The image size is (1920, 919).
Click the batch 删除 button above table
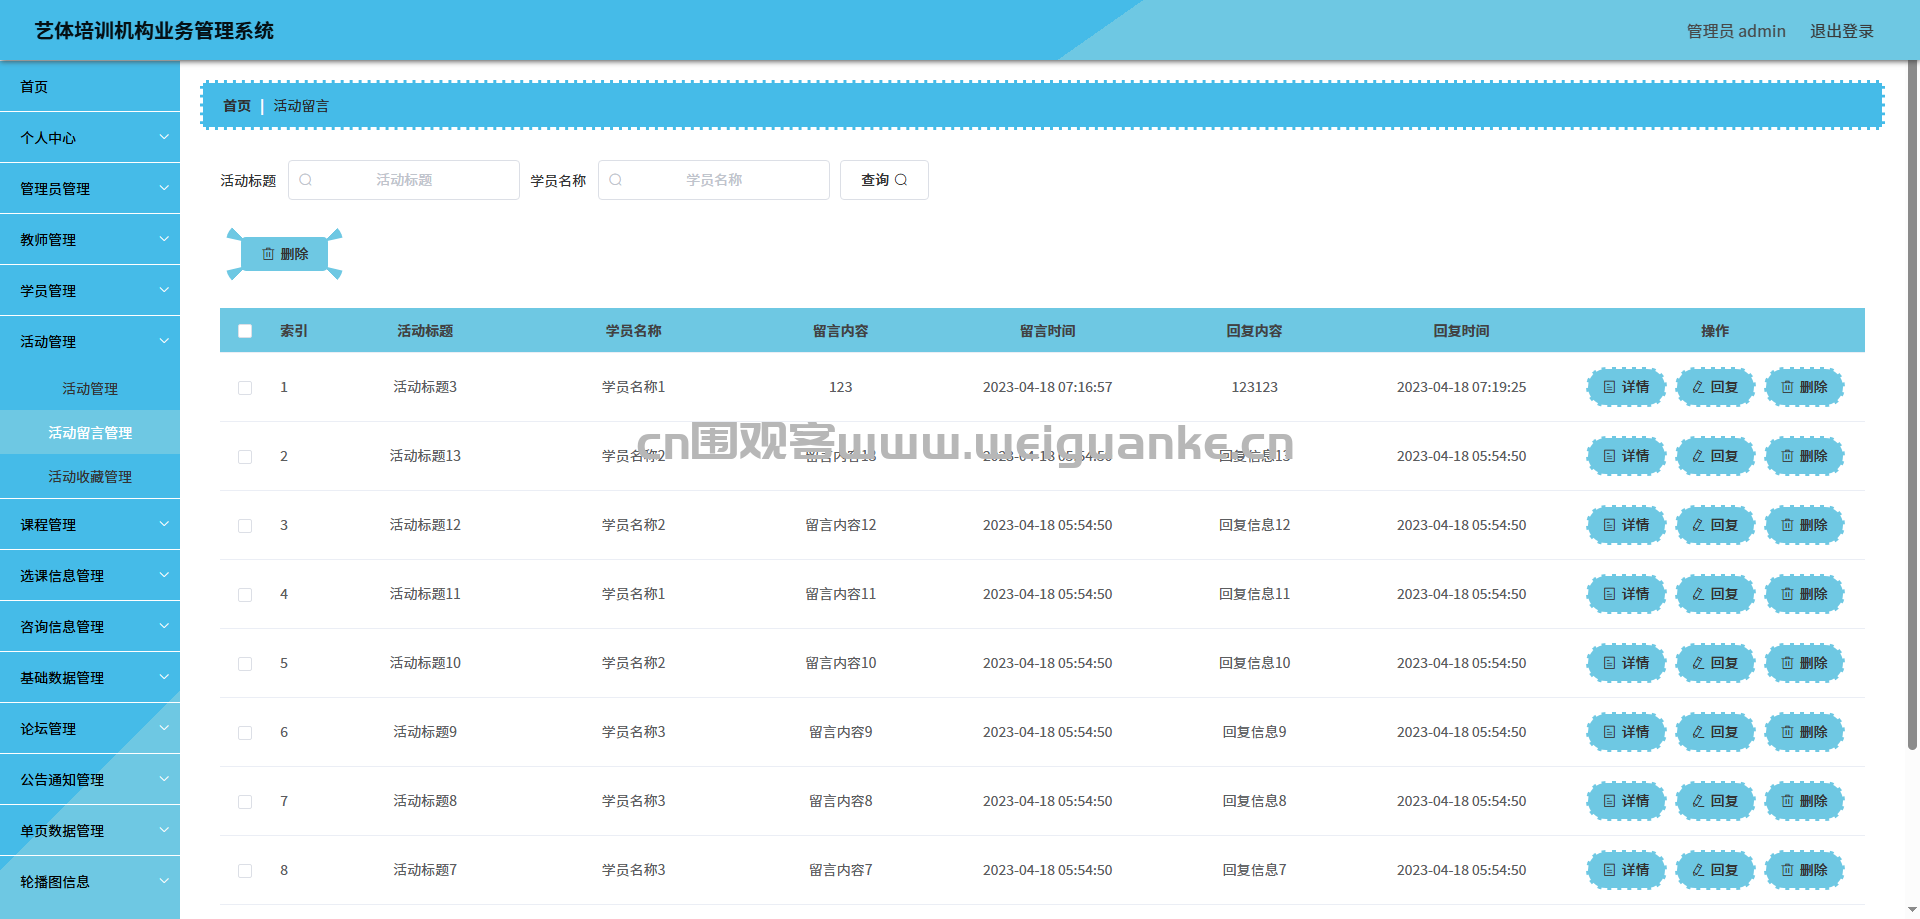pos(285,254)
